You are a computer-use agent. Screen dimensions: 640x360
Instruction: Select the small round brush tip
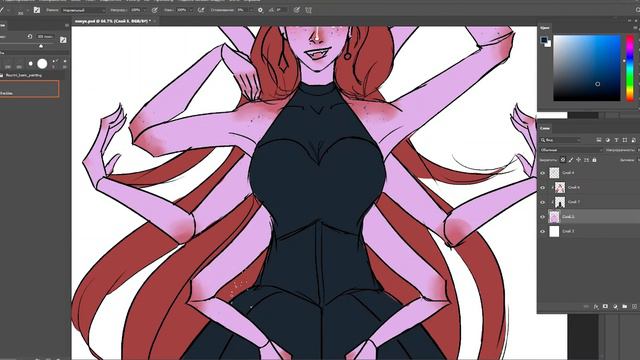point(31,64)
